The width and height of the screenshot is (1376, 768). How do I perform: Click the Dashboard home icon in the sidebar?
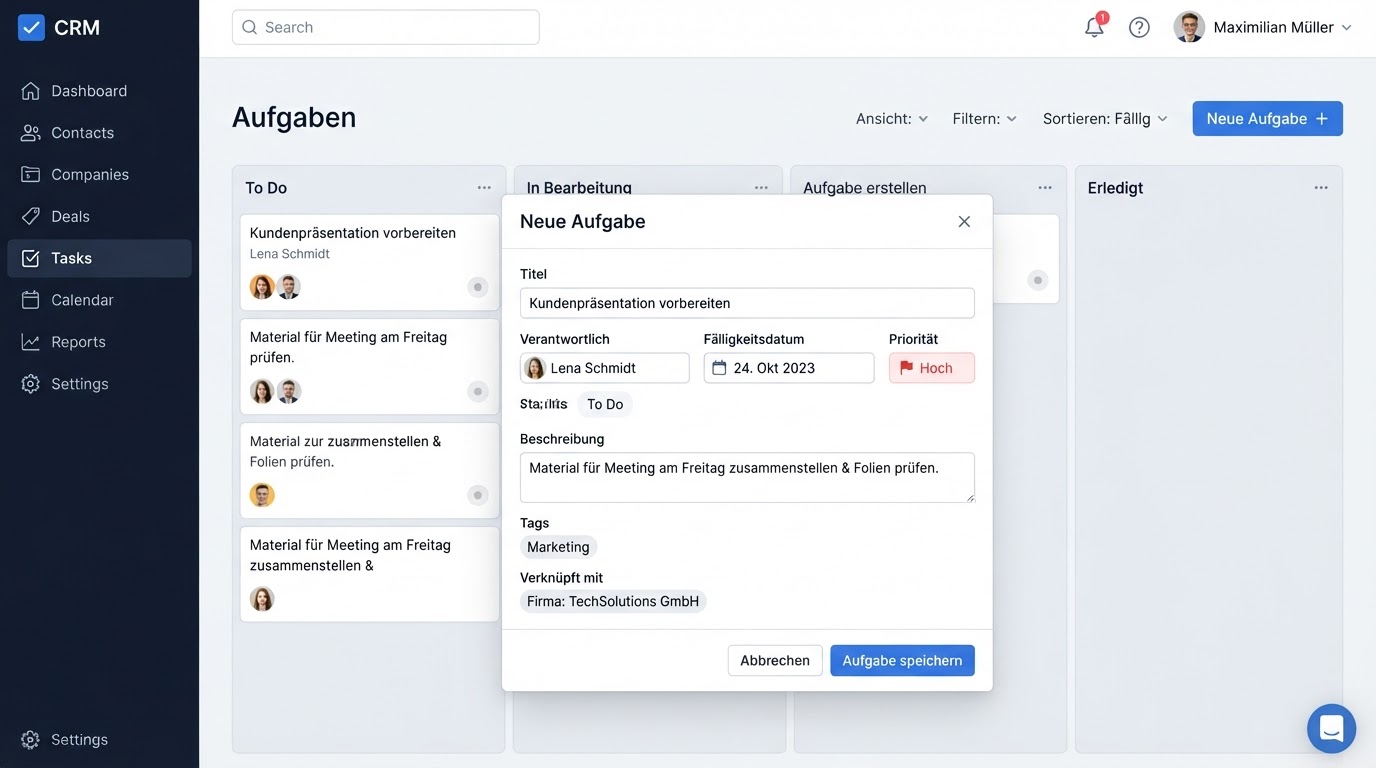(x=31, y=91)
